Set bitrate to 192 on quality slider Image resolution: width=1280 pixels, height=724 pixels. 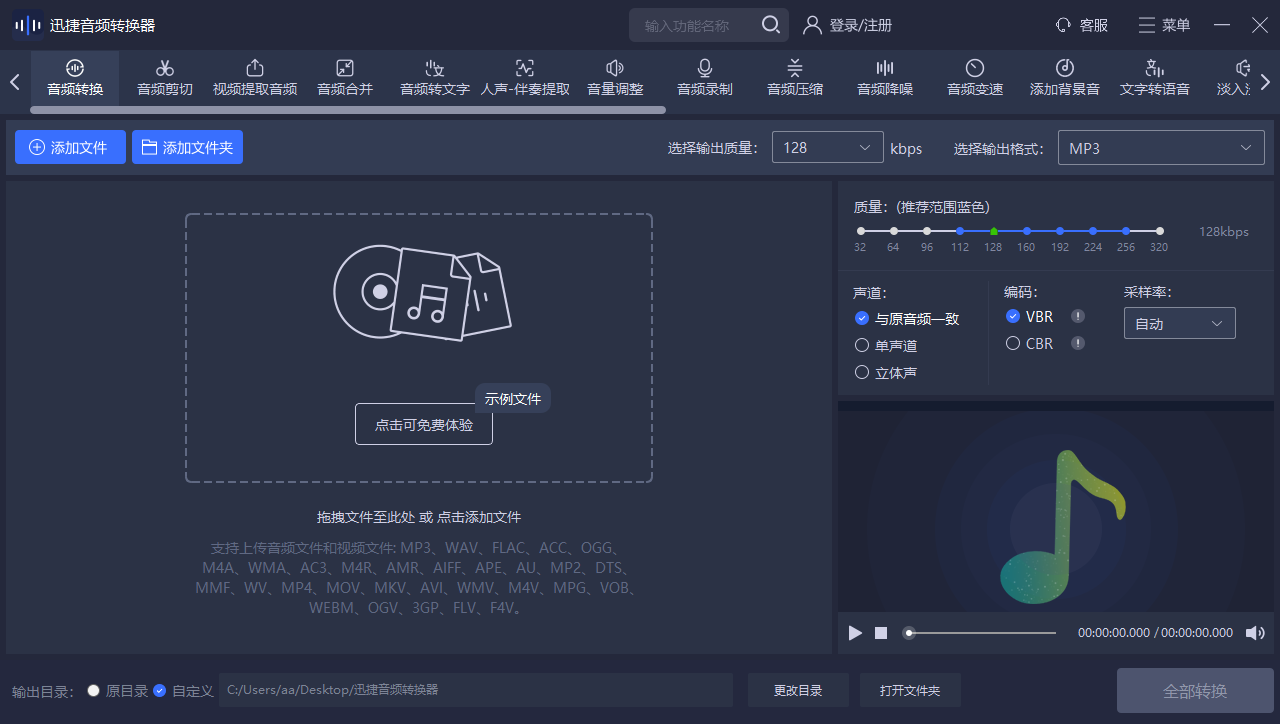(x=1059, y=229)
